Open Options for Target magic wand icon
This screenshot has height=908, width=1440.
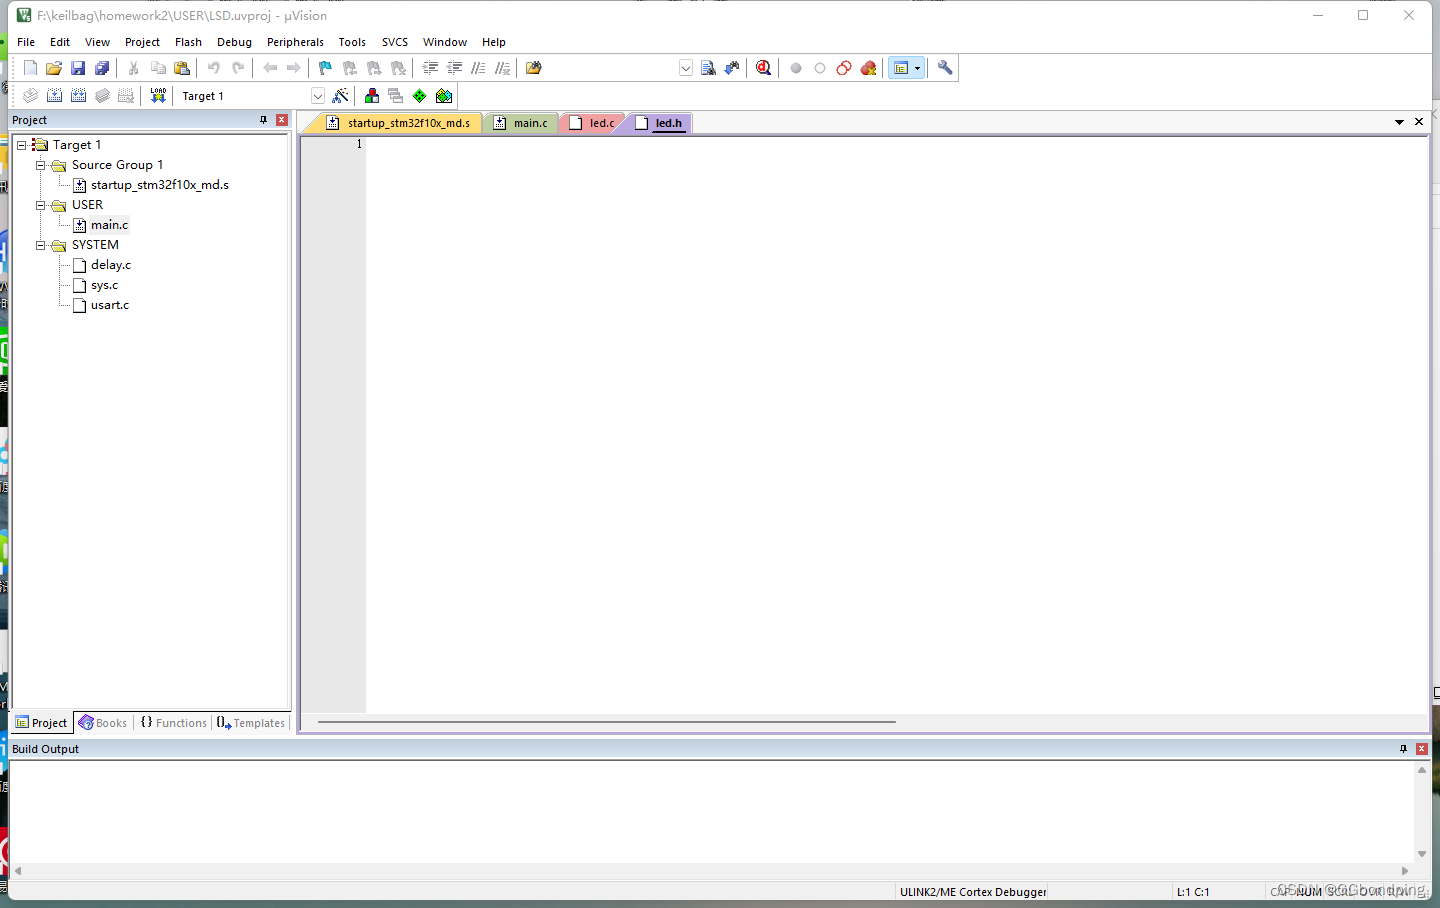point(341,96)
